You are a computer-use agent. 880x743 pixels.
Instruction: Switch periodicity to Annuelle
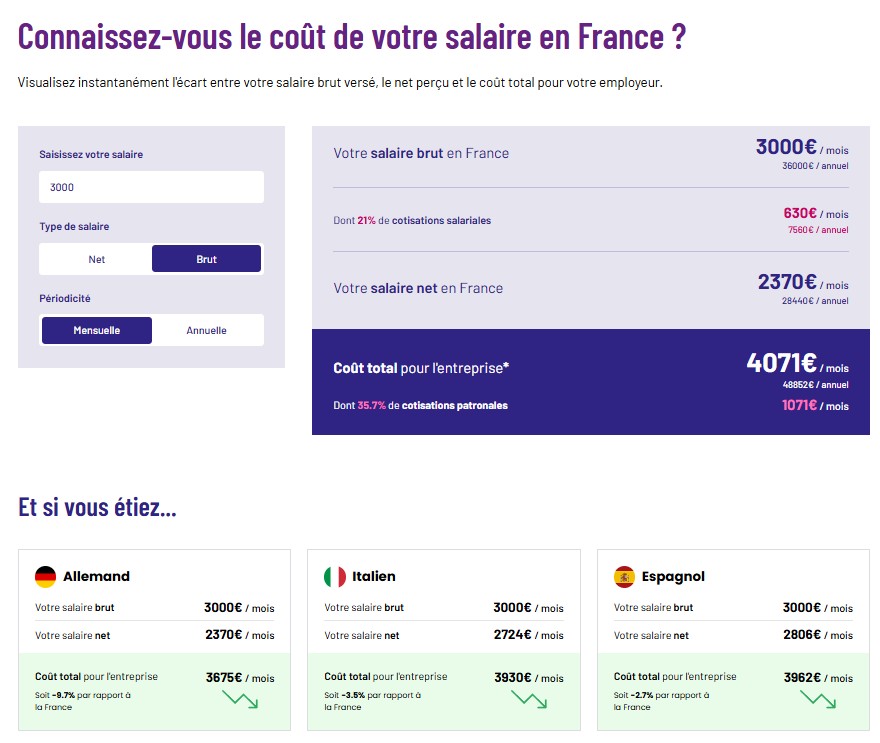(206, 330)
